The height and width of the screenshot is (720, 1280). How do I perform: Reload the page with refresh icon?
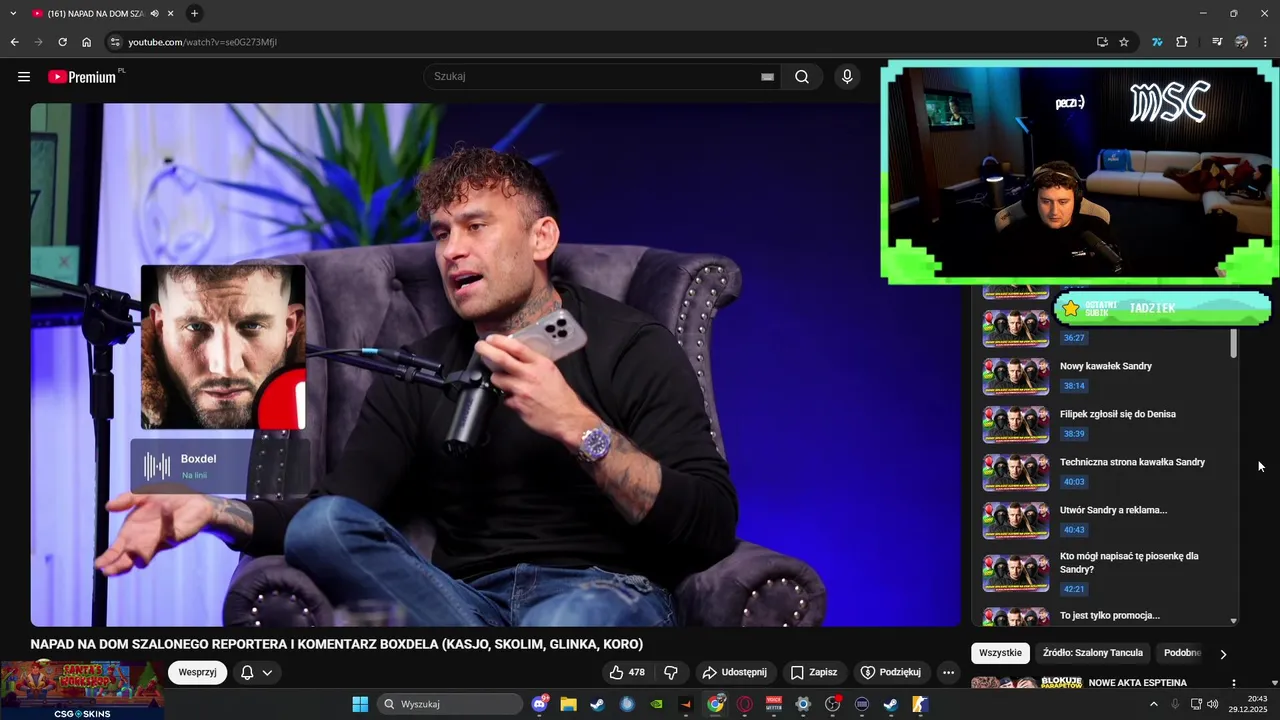62,42
